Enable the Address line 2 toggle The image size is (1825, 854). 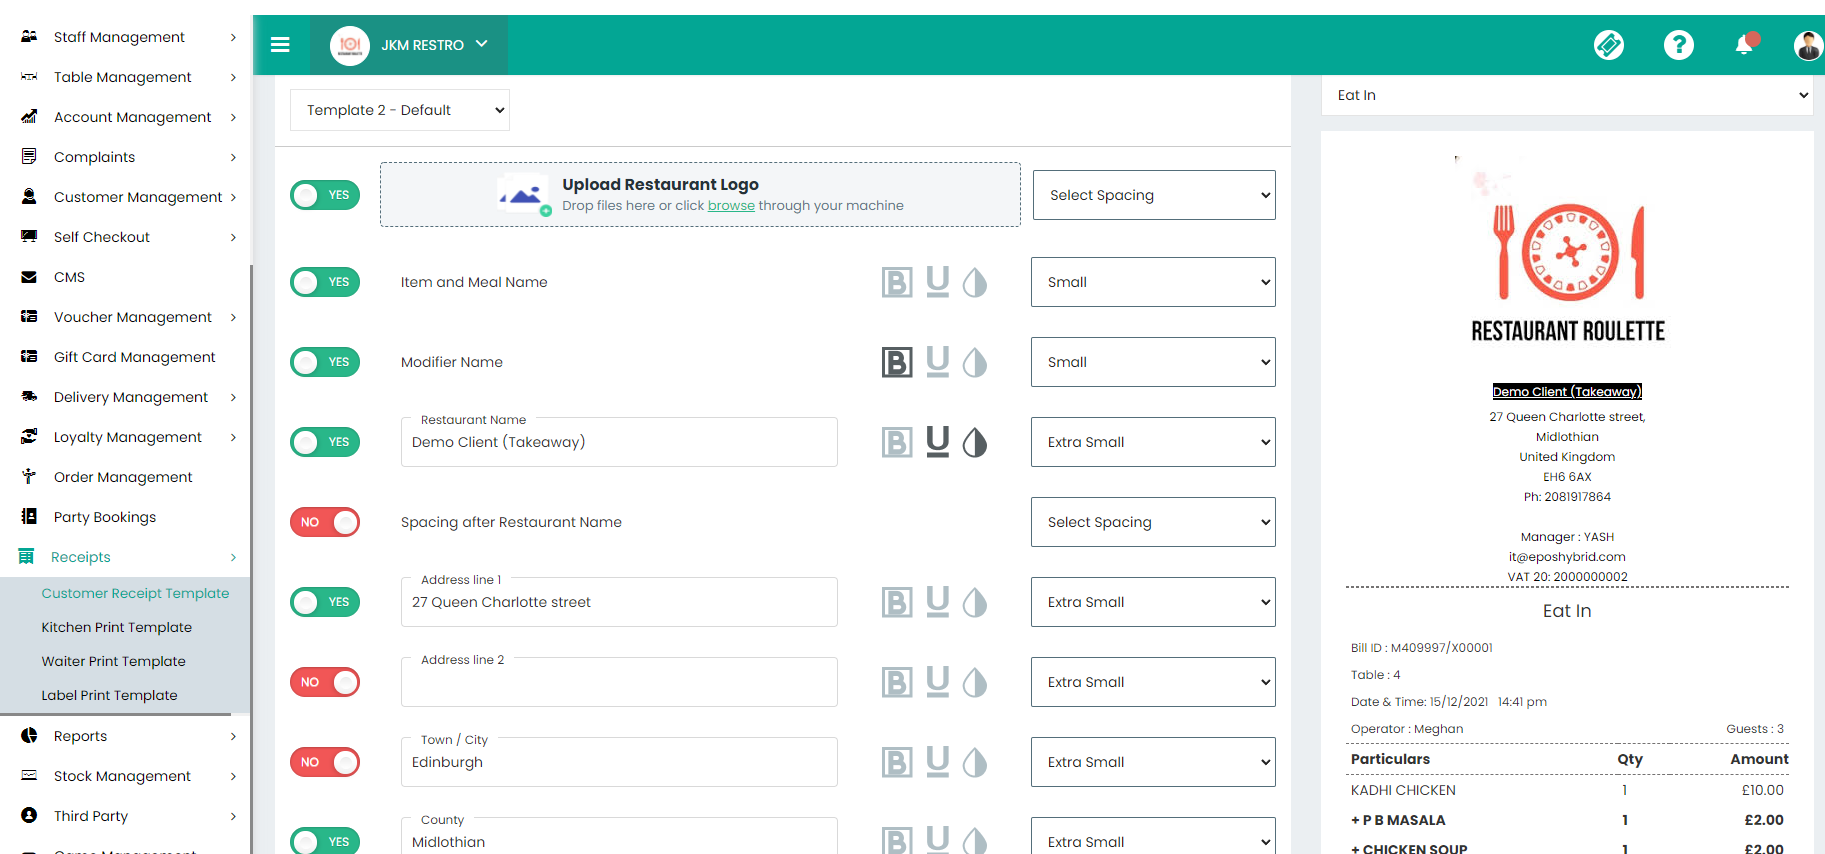tap(325, 682)
